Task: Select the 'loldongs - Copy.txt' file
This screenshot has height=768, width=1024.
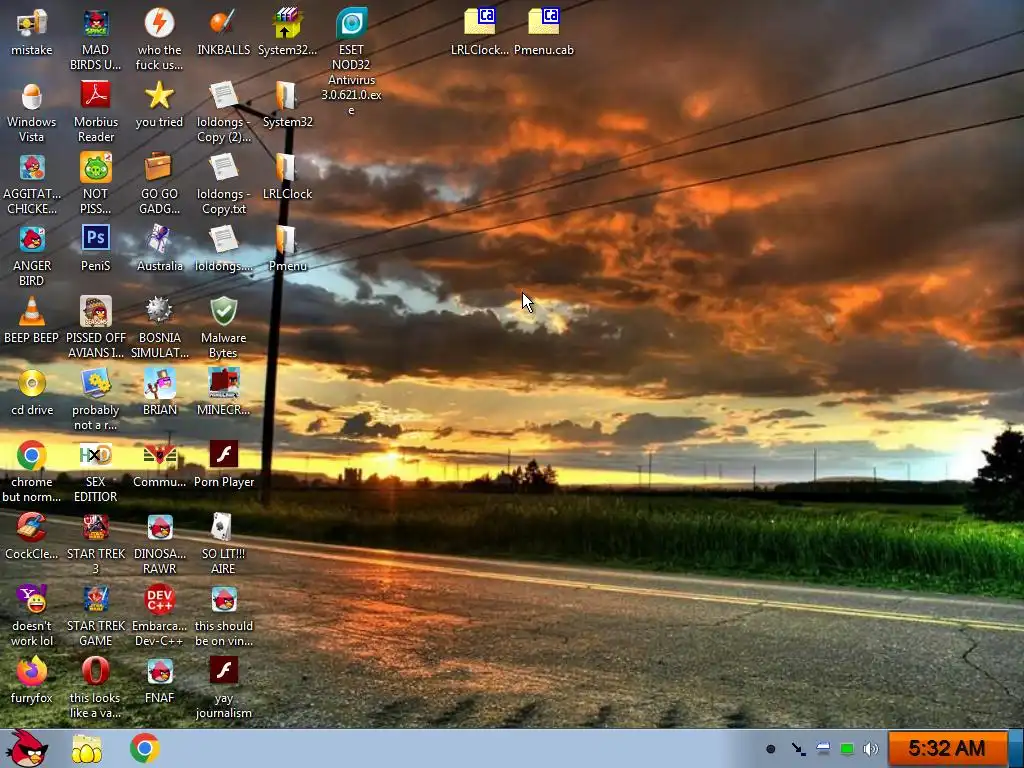Action: [223, 168]
